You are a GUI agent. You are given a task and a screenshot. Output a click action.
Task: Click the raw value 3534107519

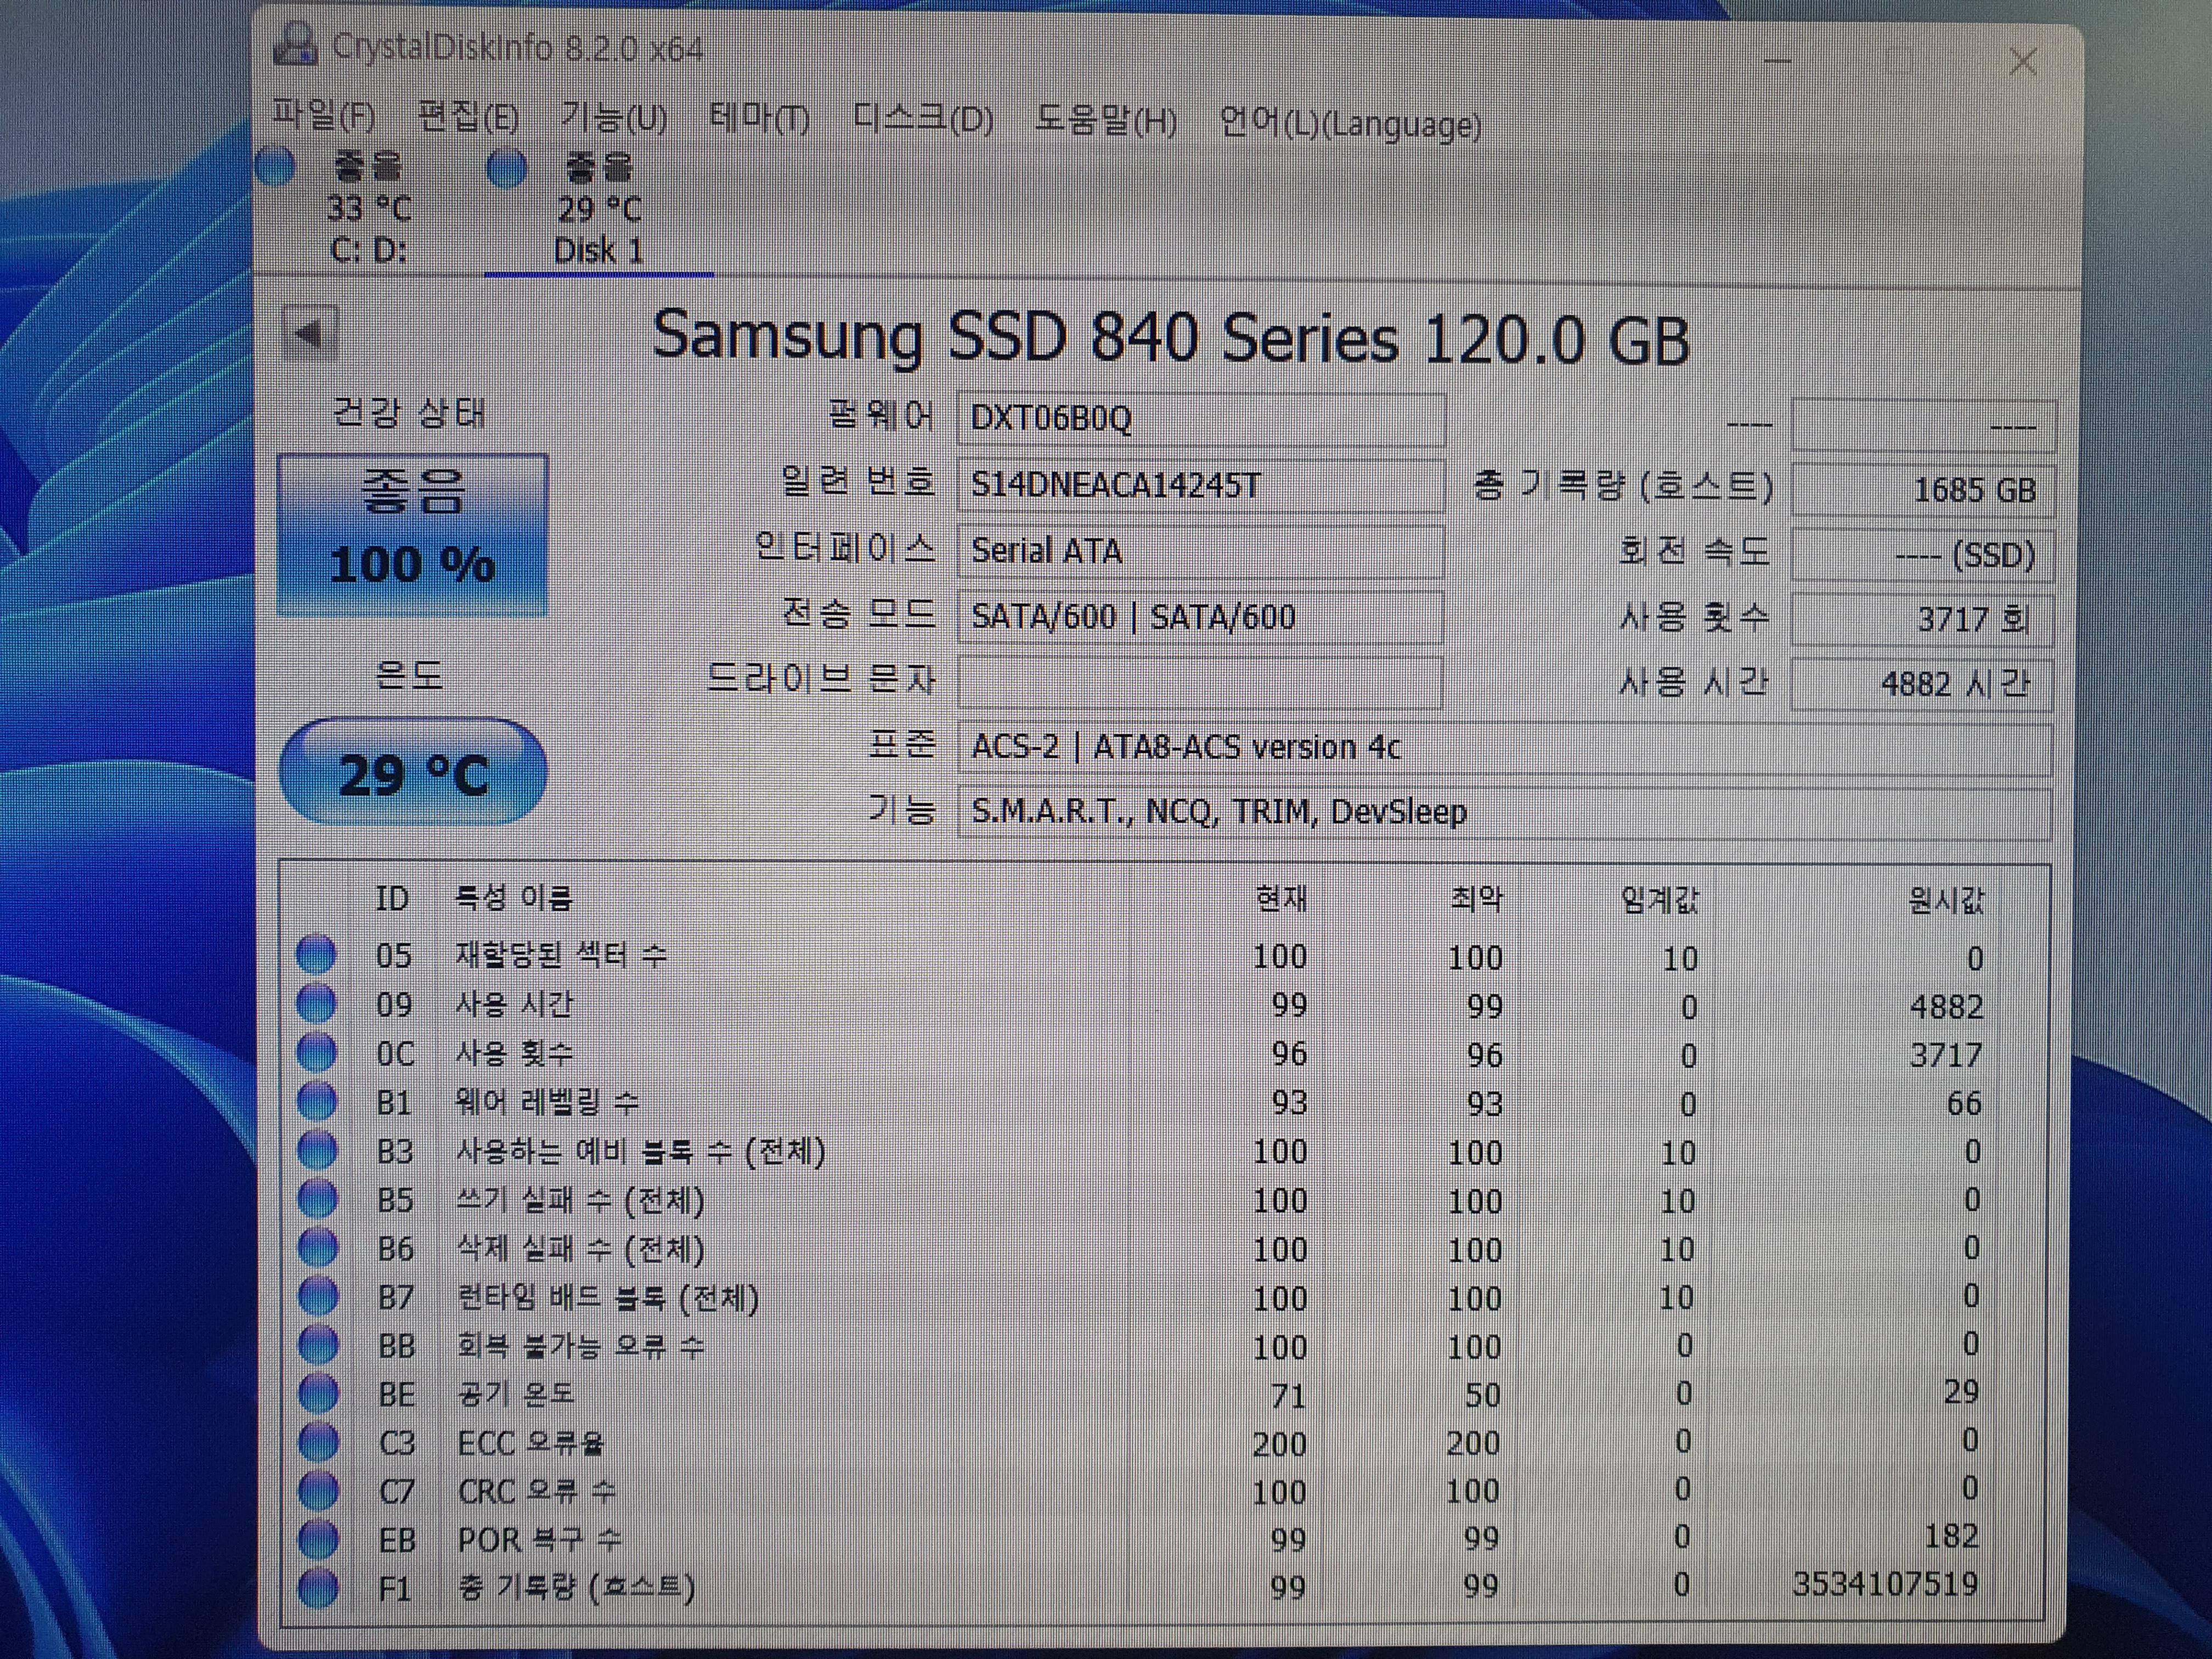(1885, 1584)
